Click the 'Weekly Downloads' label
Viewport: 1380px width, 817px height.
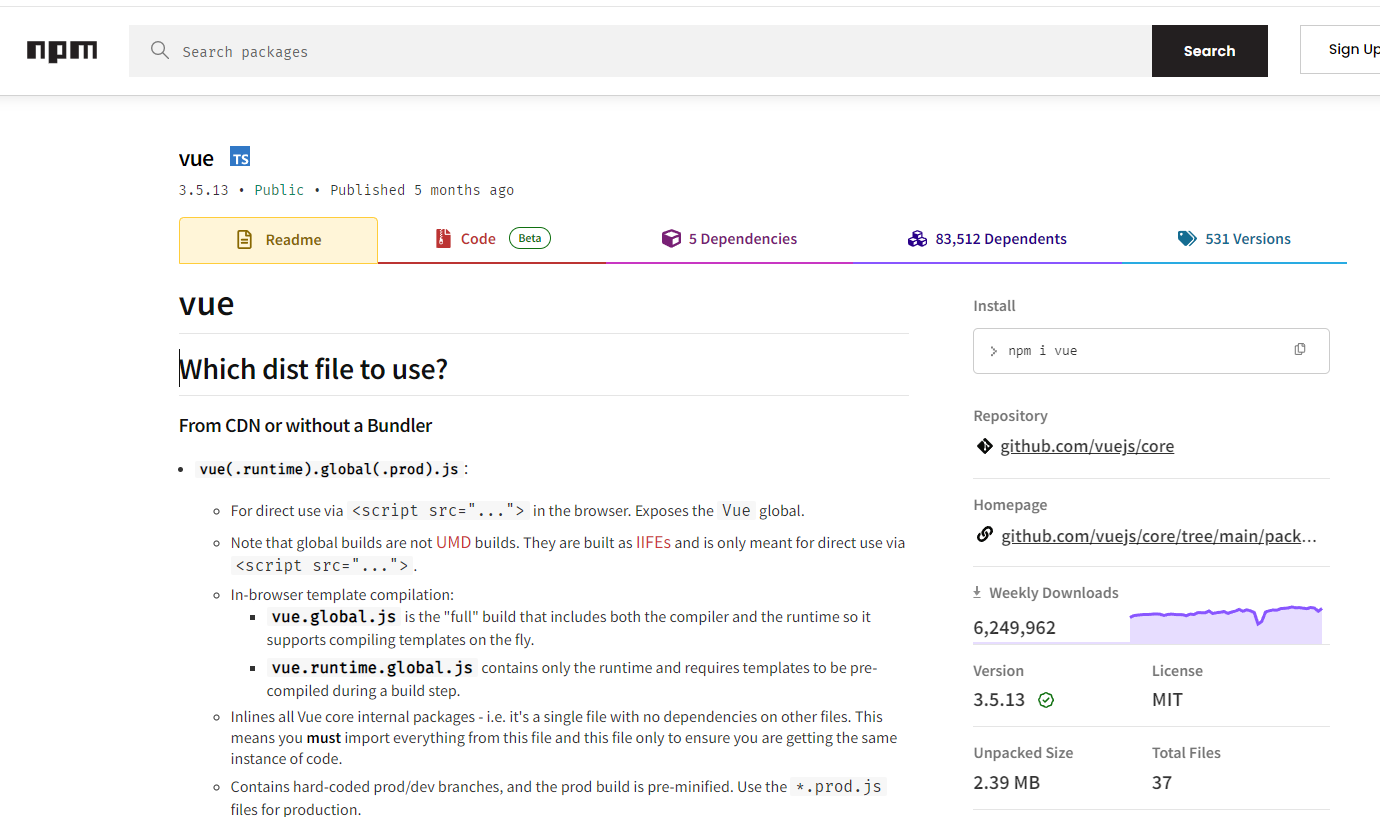pyautogui.click(x=1054, y=593)
